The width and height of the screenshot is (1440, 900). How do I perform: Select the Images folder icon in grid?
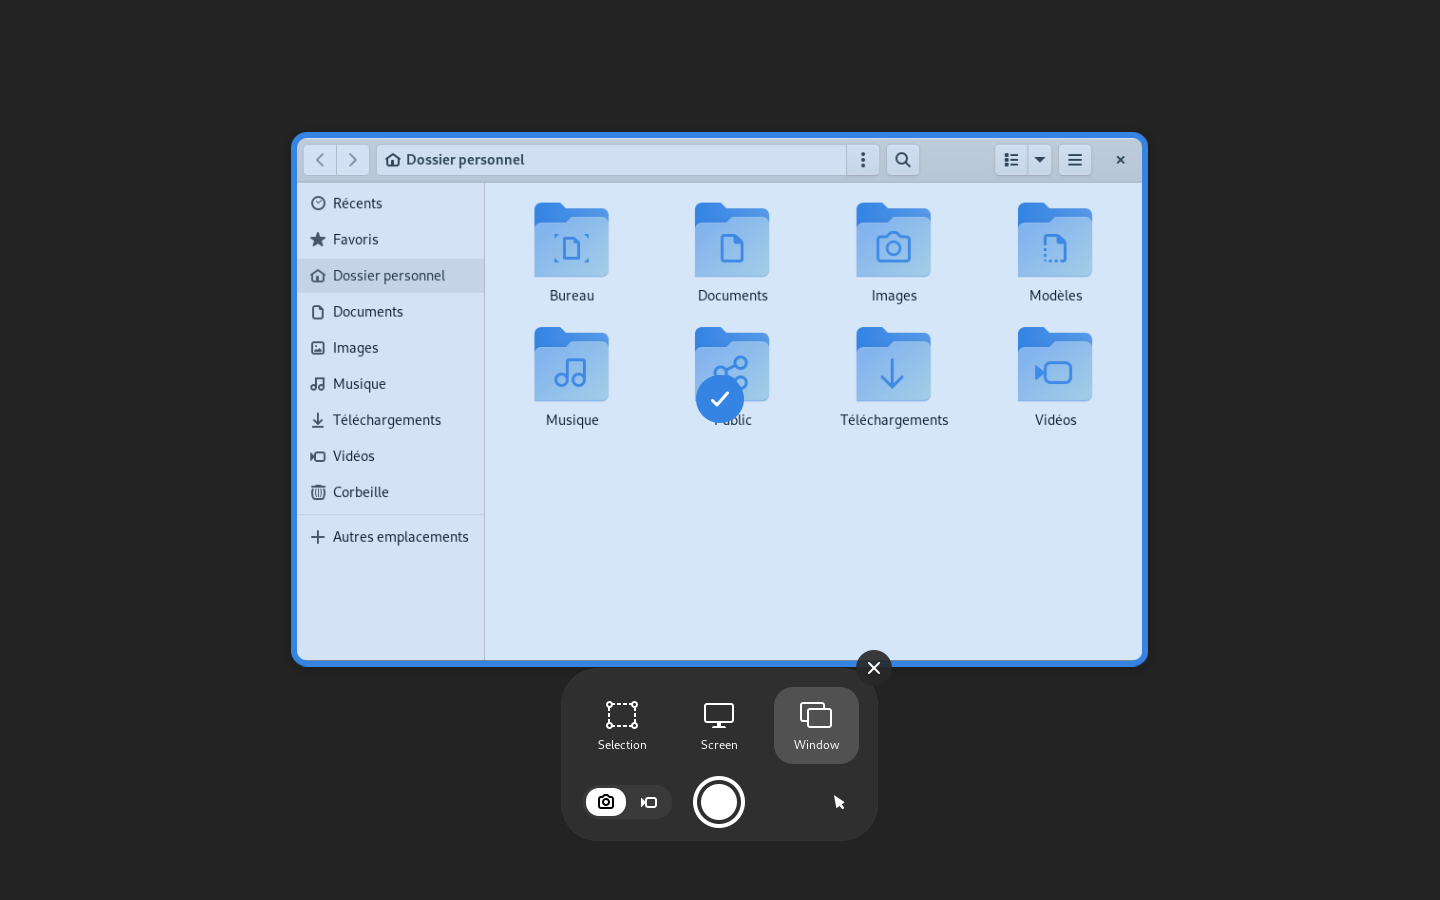tap(893, 240)
